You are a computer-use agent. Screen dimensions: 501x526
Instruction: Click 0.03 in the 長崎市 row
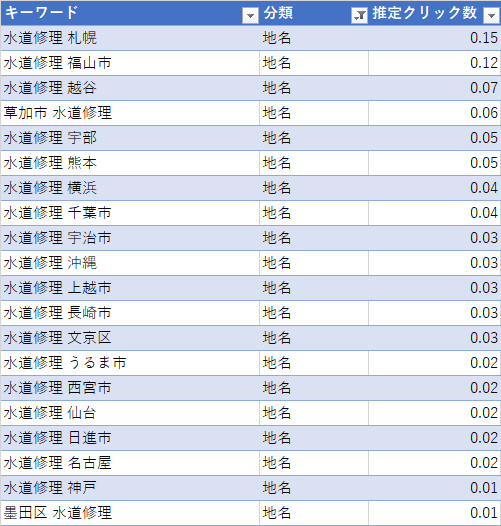(x=484, y=313)
